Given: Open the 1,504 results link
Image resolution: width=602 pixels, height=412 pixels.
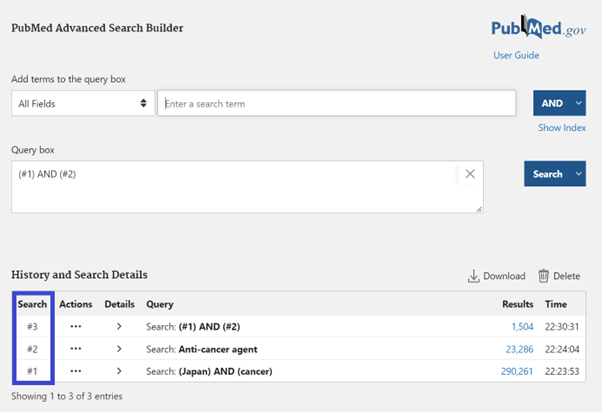Looking at the screenshot, I should click(x=522, y=327).
